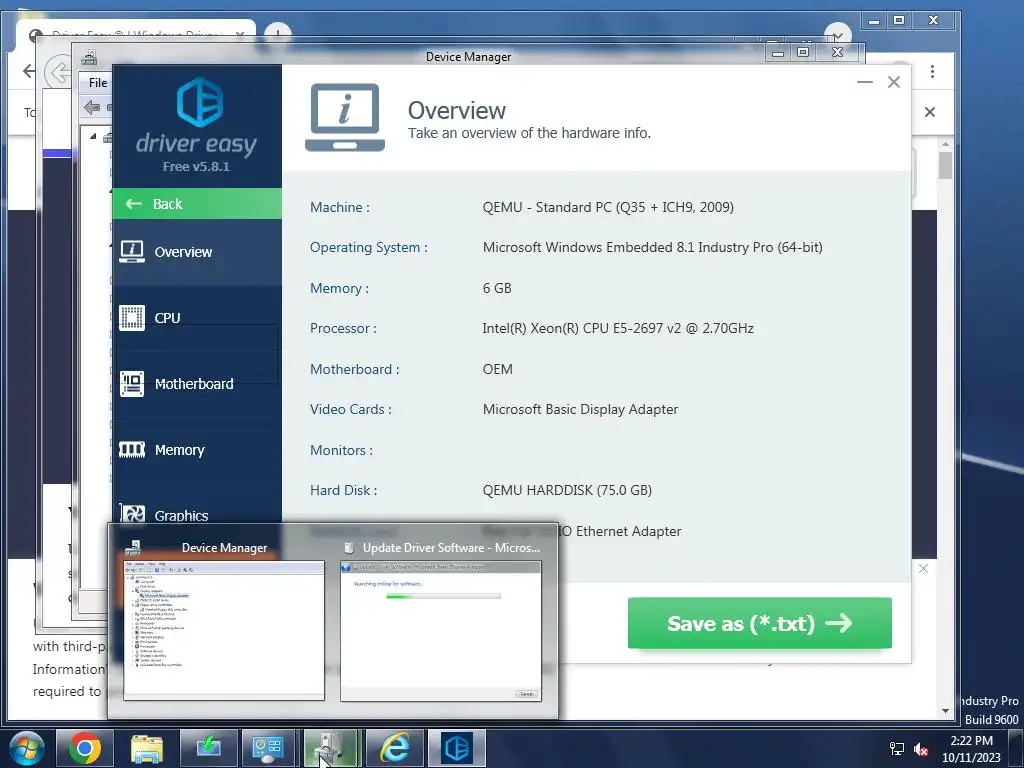Open the Graphics section in sidebar

(x=197, y=509)
